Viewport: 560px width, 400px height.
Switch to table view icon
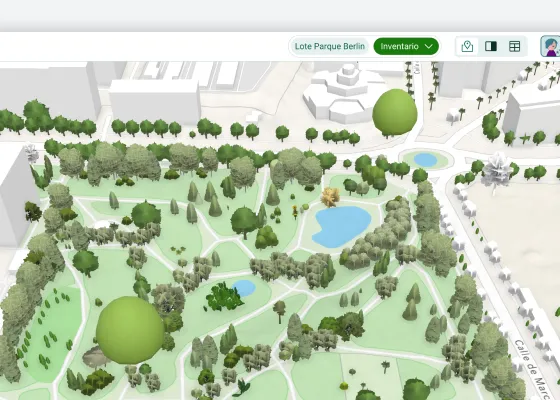tap(514, 46)
